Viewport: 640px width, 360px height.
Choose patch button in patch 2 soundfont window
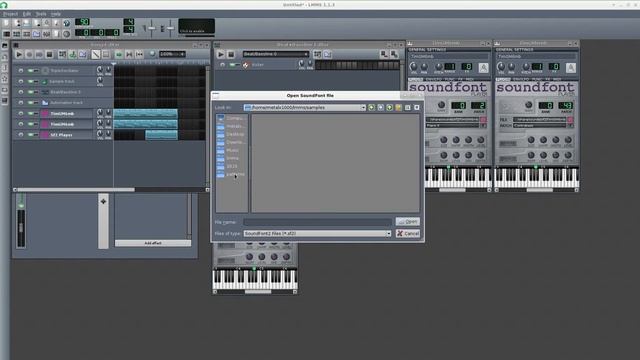pos(483,126)
